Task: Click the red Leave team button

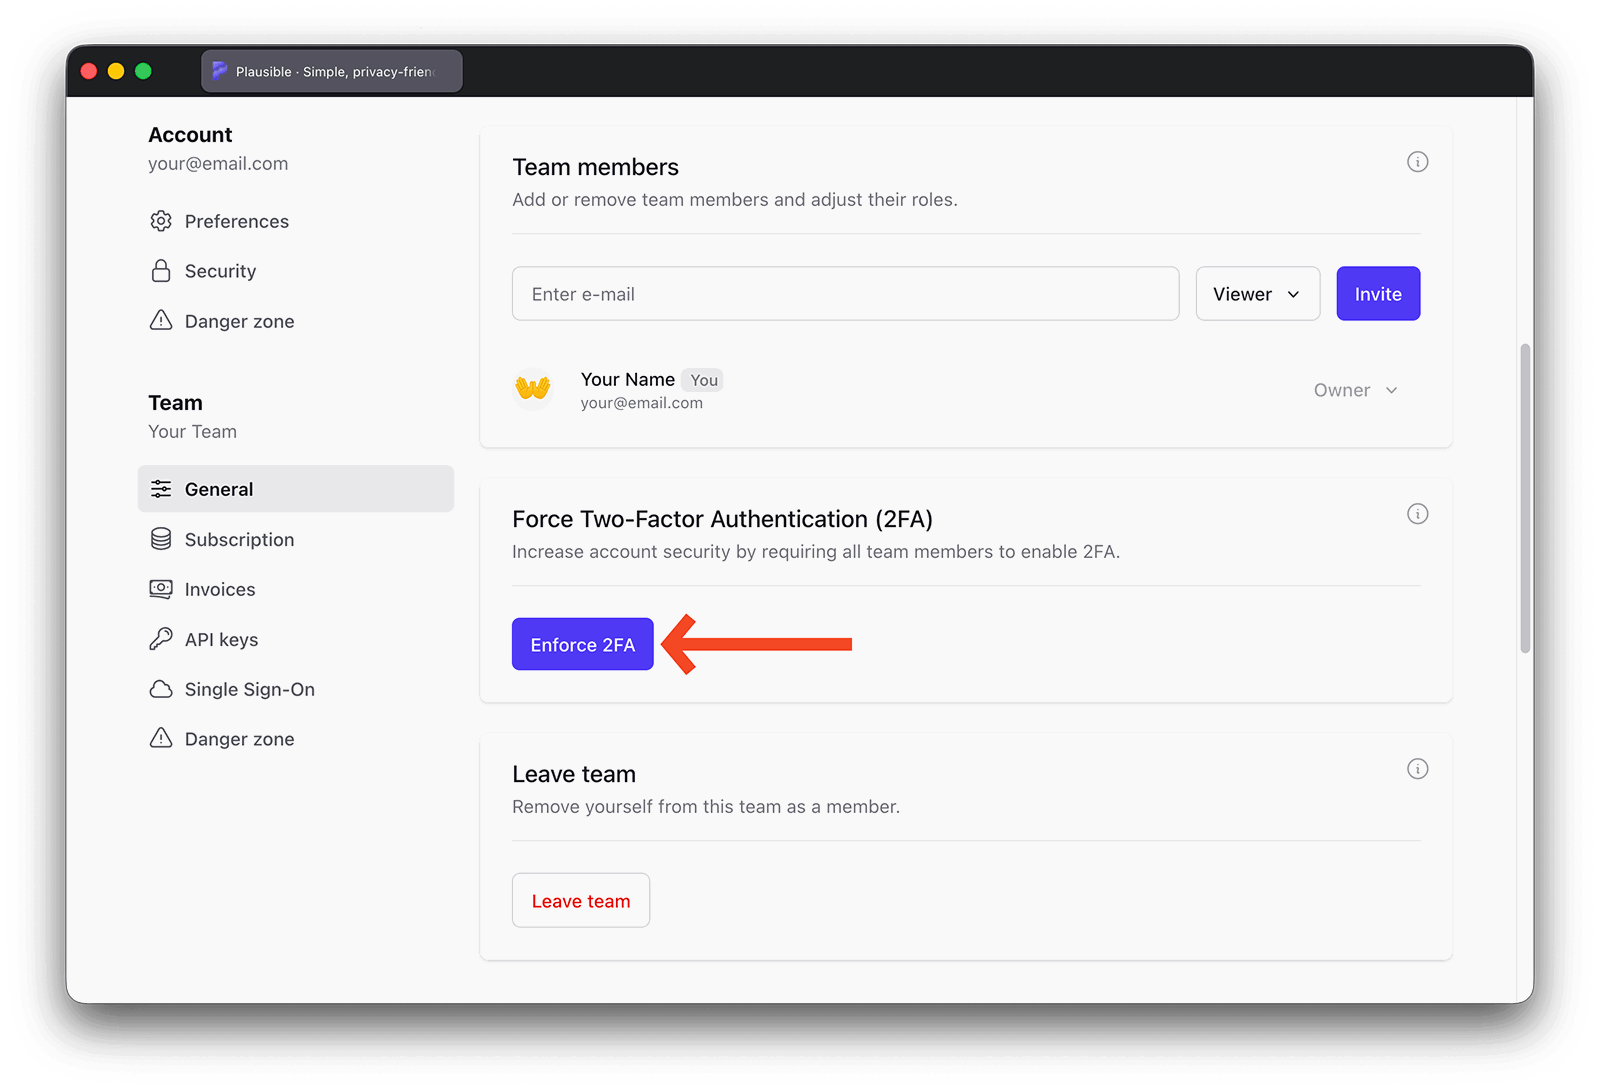Action: point(581,901)
